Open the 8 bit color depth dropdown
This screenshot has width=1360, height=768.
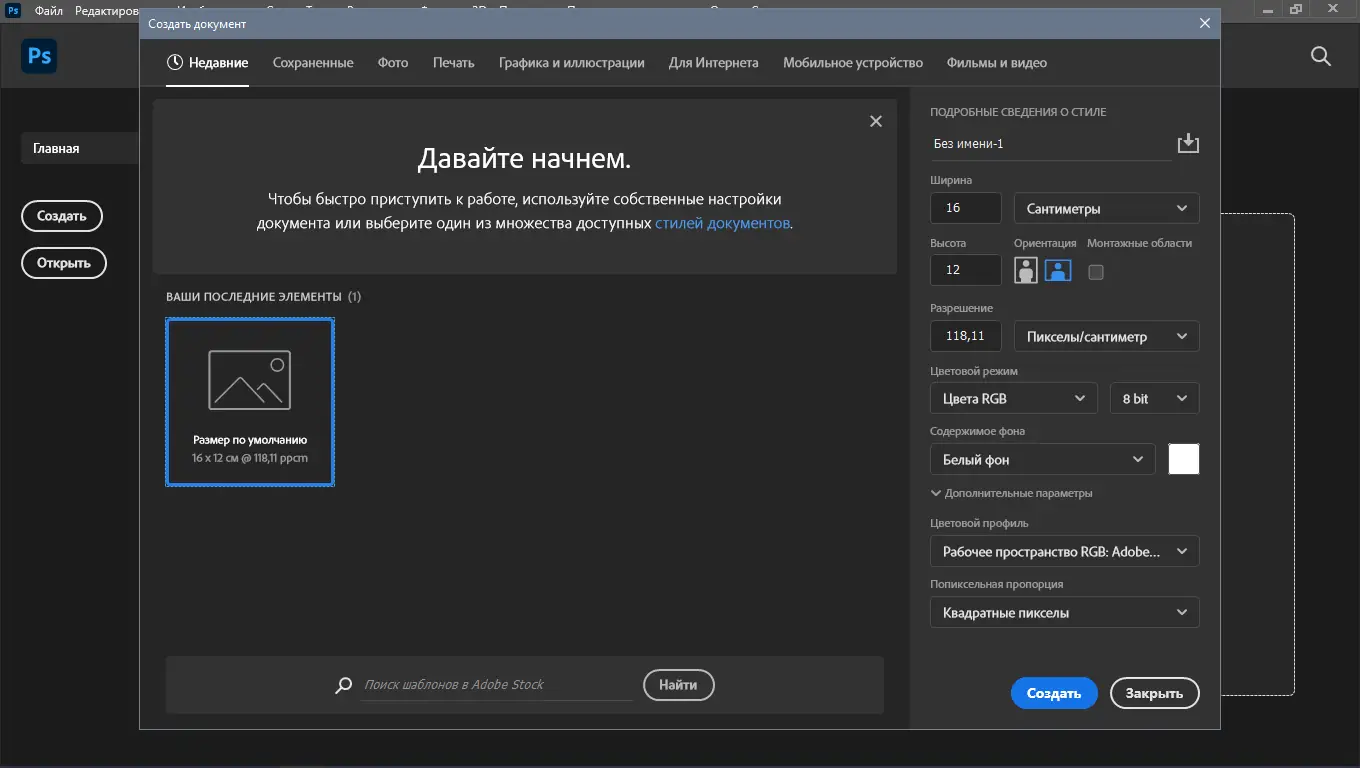[x=1153, y=398]
